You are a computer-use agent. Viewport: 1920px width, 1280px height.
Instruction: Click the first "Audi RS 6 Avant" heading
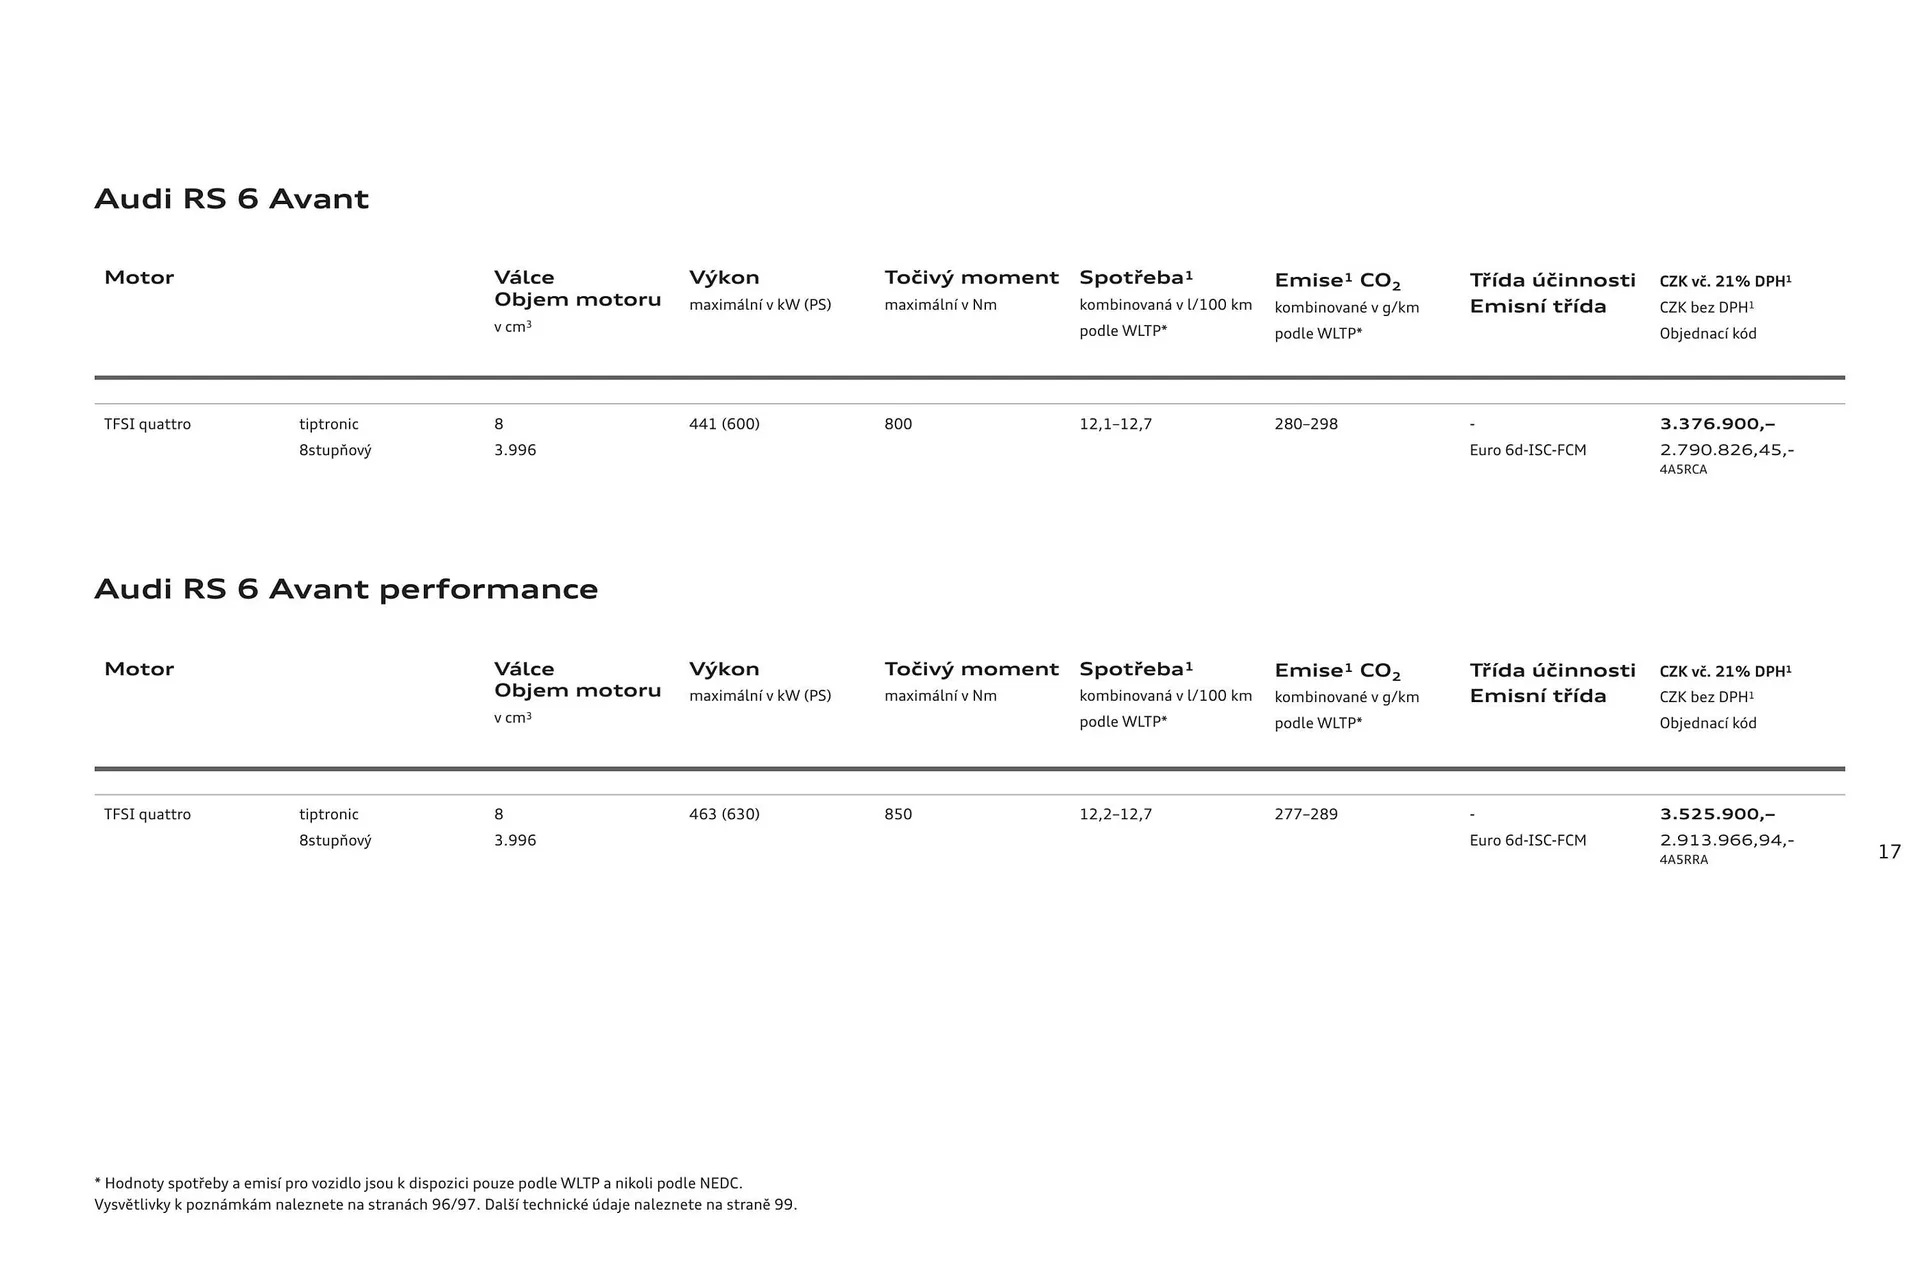231,199
